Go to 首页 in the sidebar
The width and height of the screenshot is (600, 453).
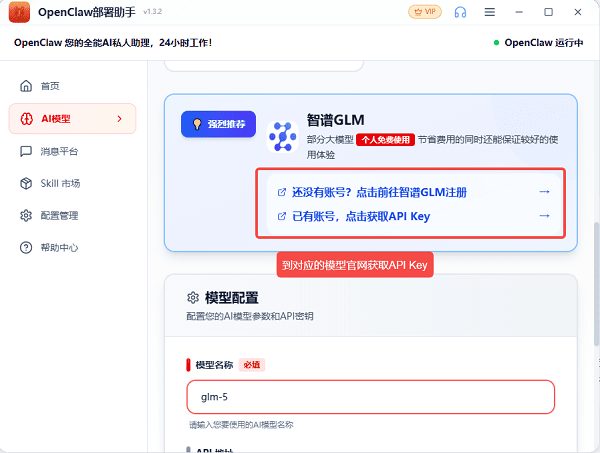72,86
